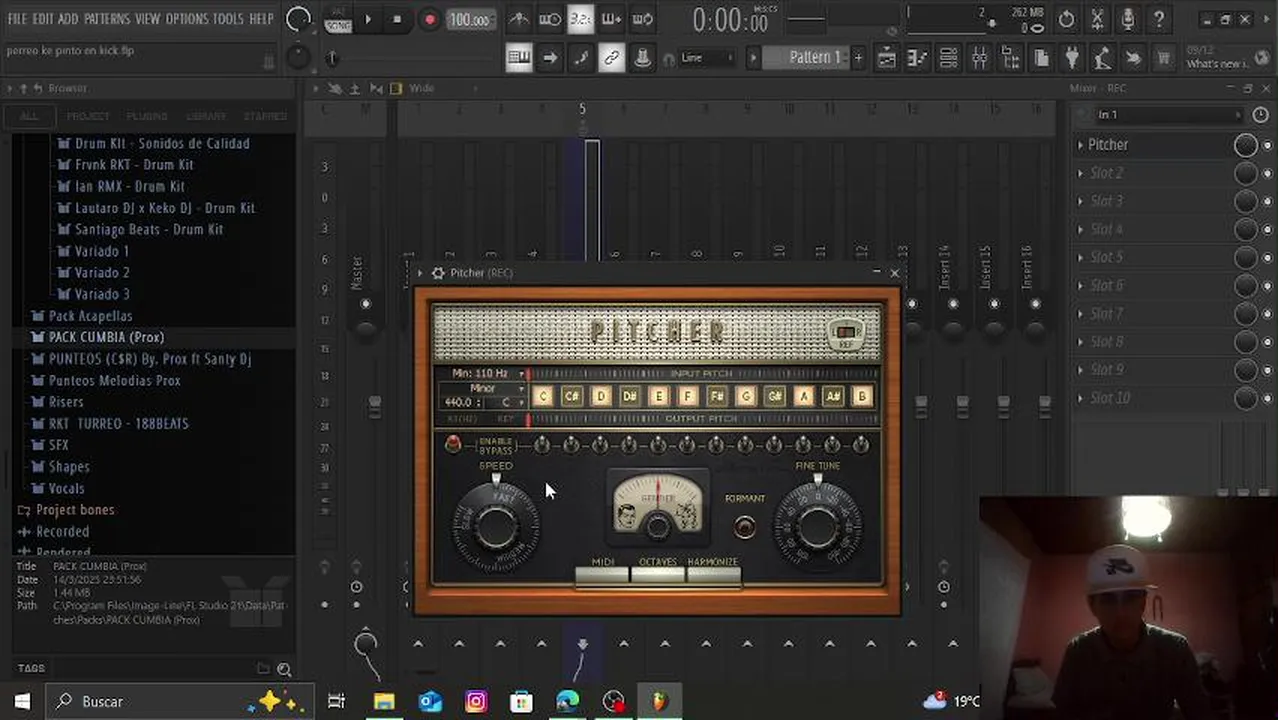Open the FILE menu
Screen dimensions: 1278x720
[17, 19]
